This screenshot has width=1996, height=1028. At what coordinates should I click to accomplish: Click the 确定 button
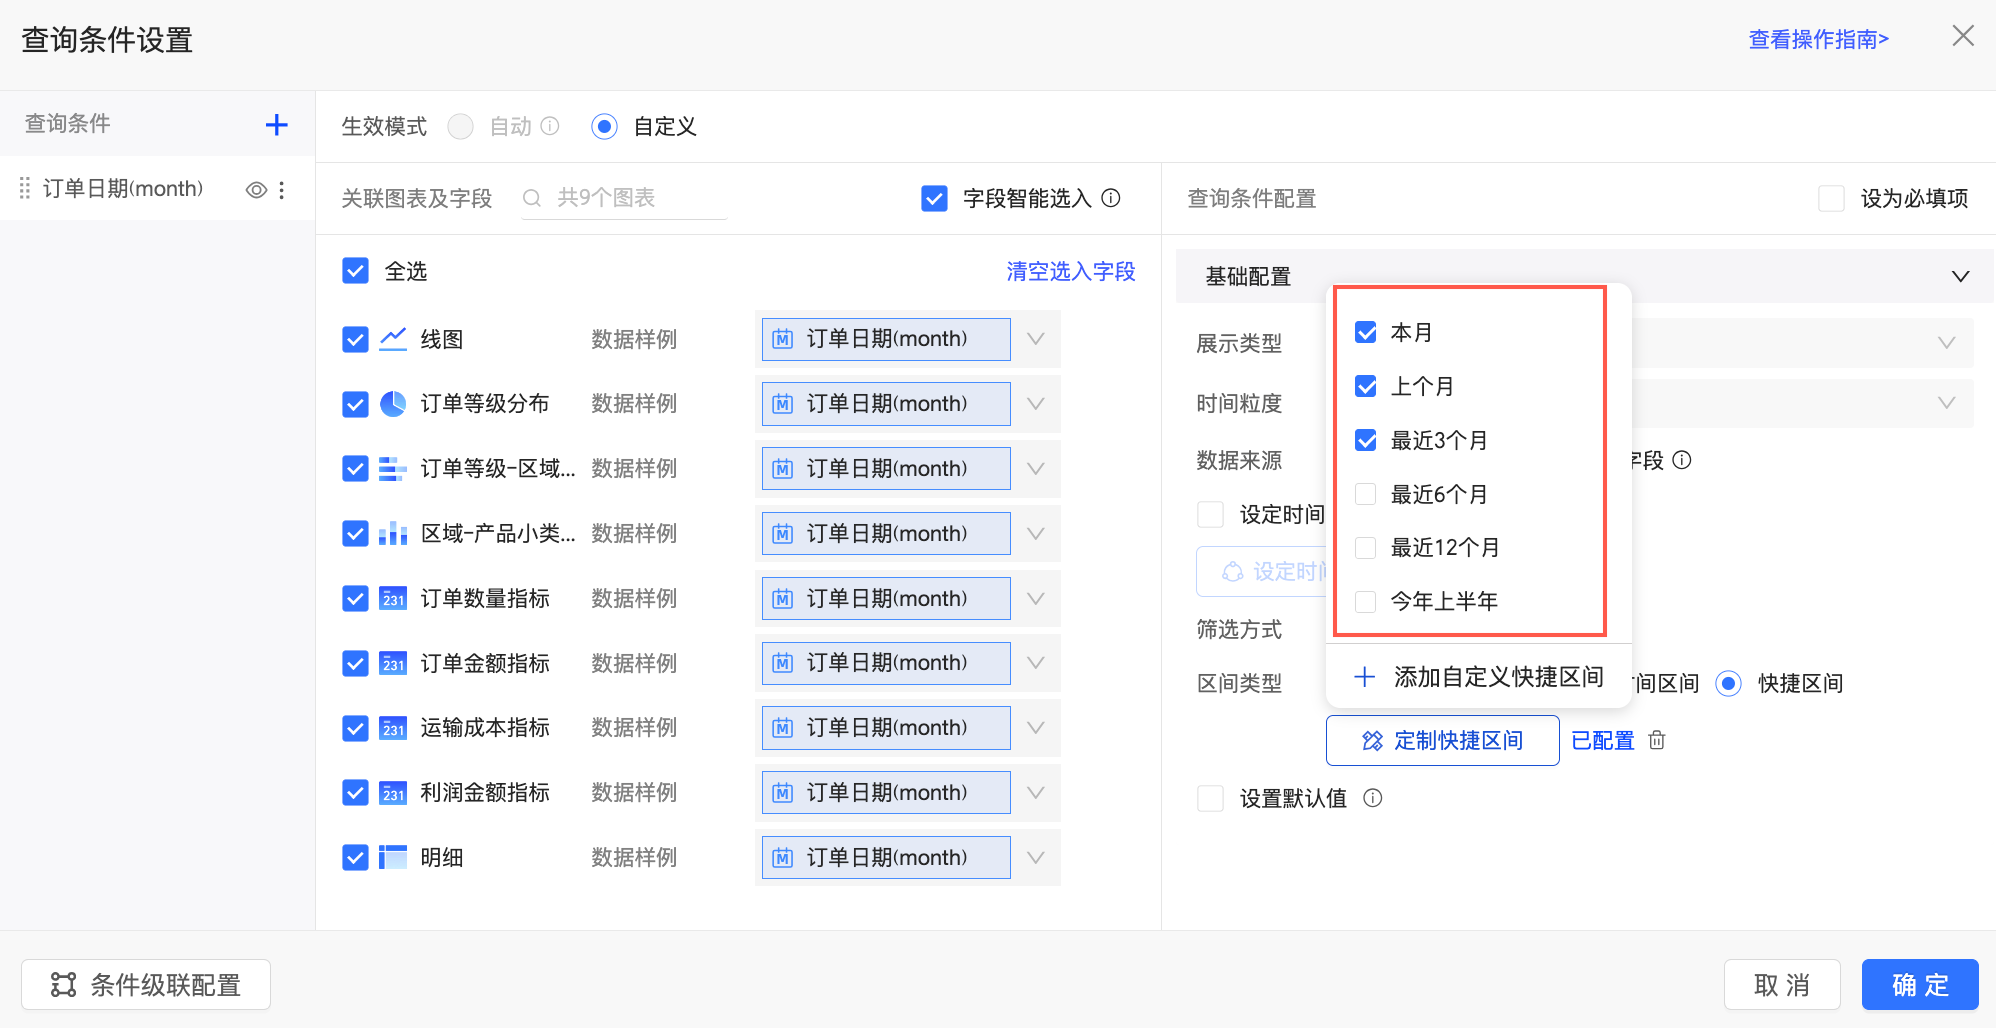pyautogui.click(x=1920, y=985)
